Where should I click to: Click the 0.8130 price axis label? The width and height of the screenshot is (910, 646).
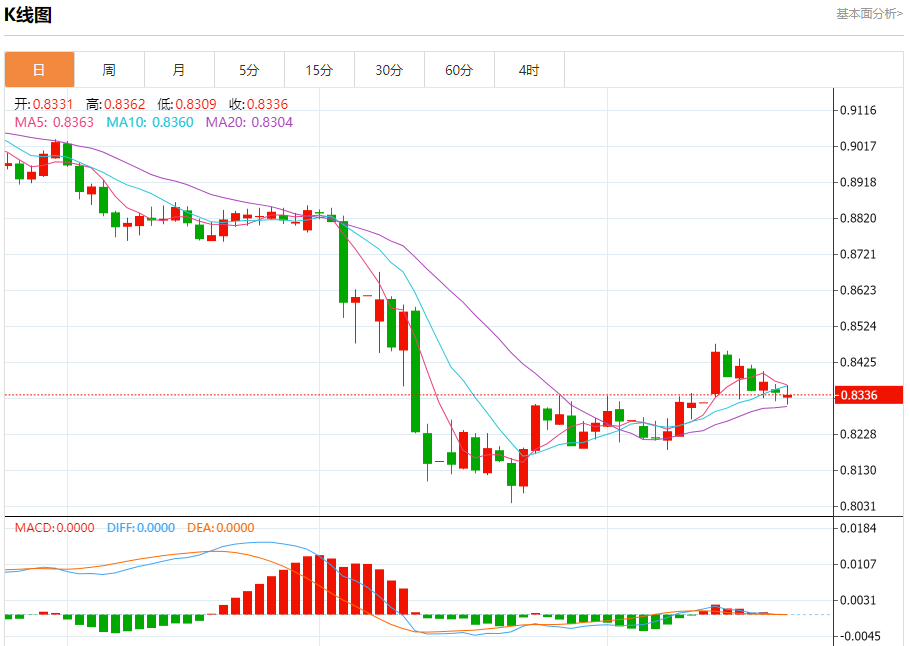click(x=858, y=470)
